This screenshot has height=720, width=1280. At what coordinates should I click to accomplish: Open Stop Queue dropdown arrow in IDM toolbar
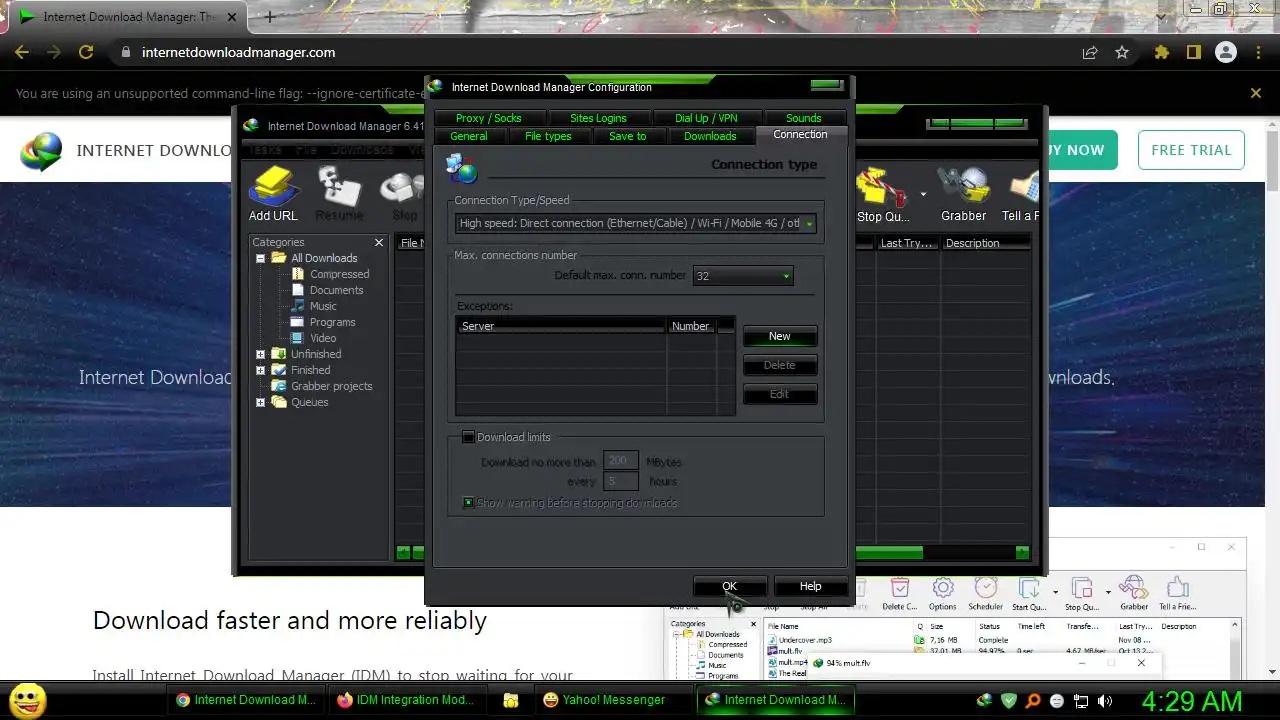click(x=923, y=194)
